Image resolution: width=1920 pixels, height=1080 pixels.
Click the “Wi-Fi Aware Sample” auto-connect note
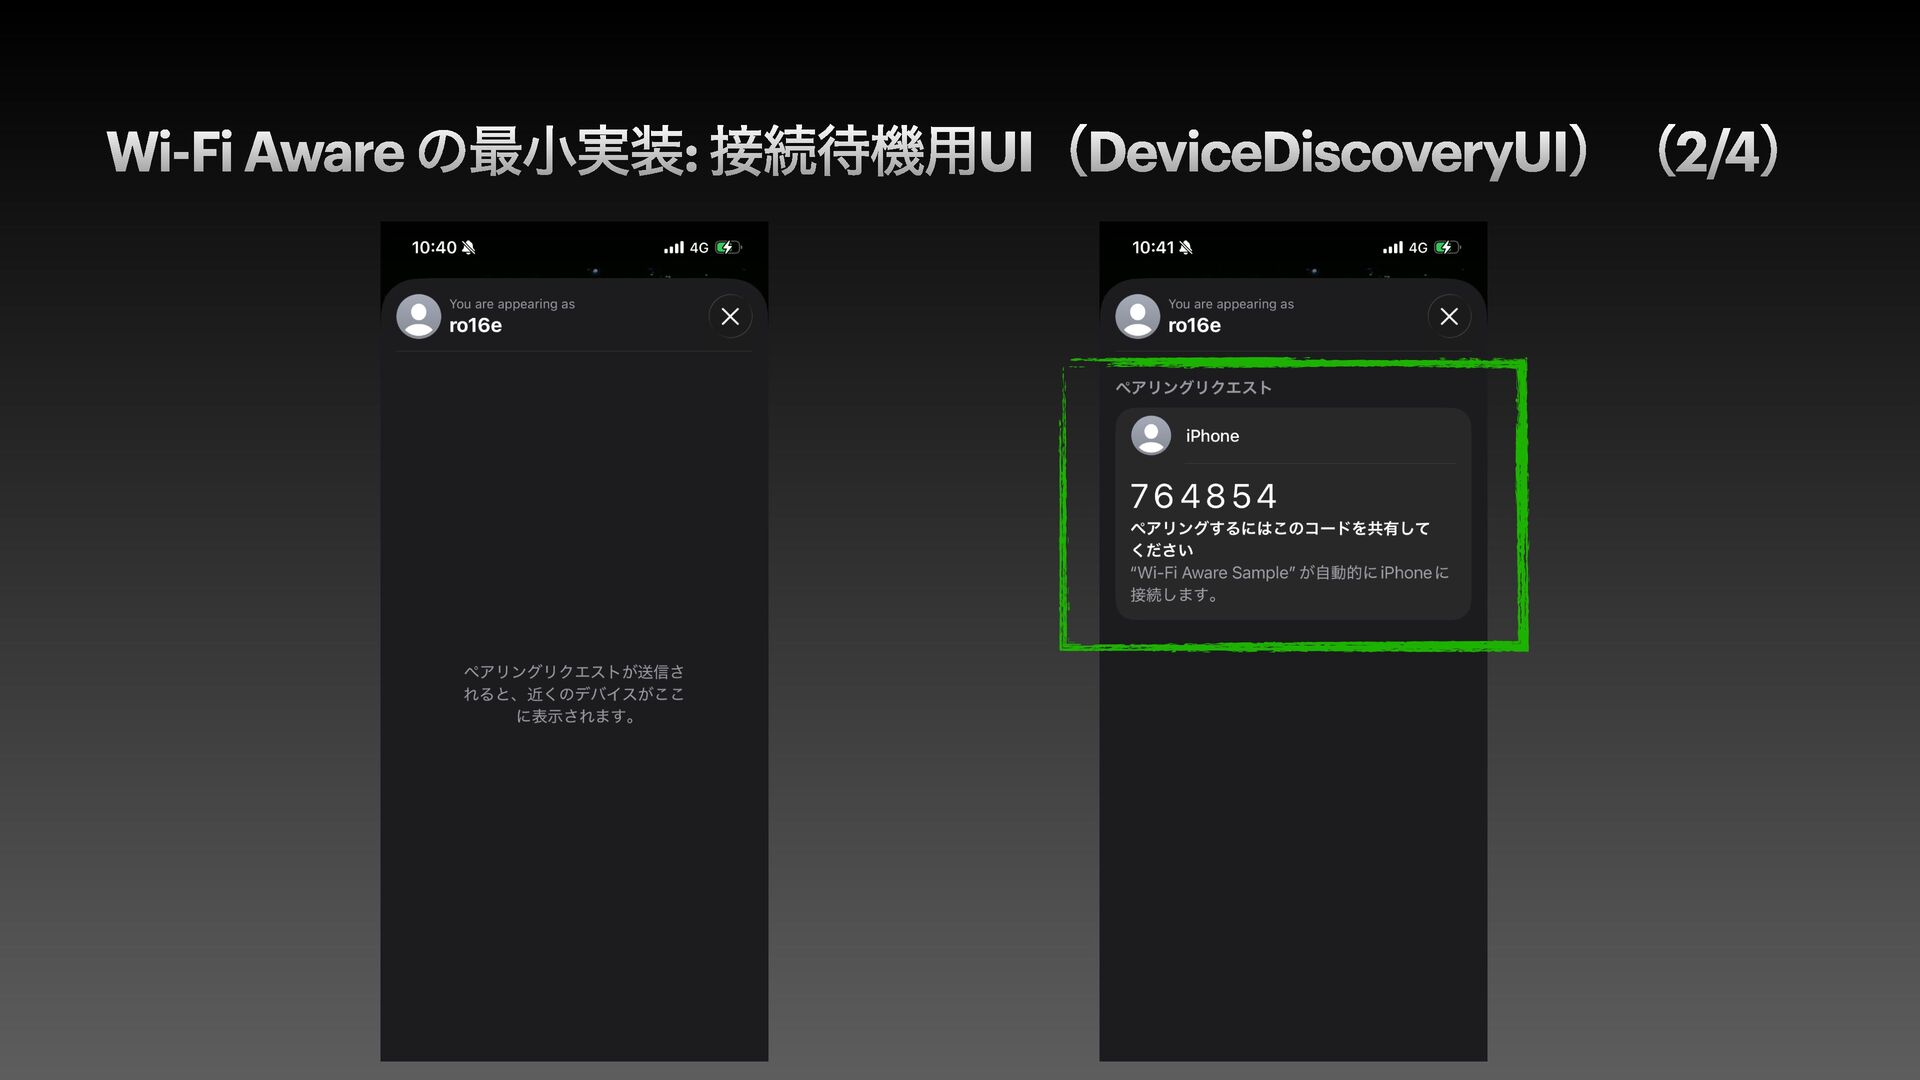(1290, 583)
